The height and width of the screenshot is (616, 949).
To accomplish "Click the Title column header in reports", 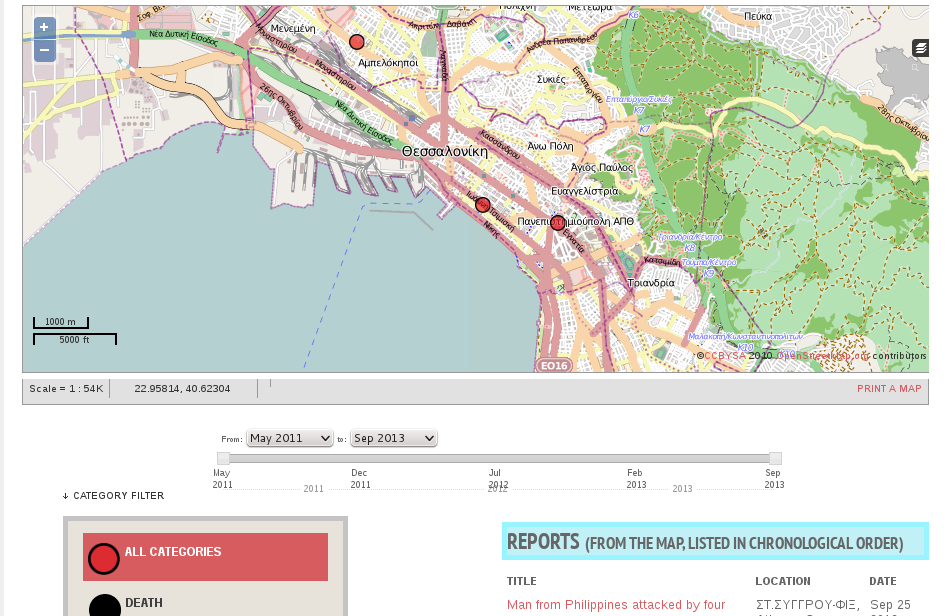I will pyautogui.click(x=522, y=581).
